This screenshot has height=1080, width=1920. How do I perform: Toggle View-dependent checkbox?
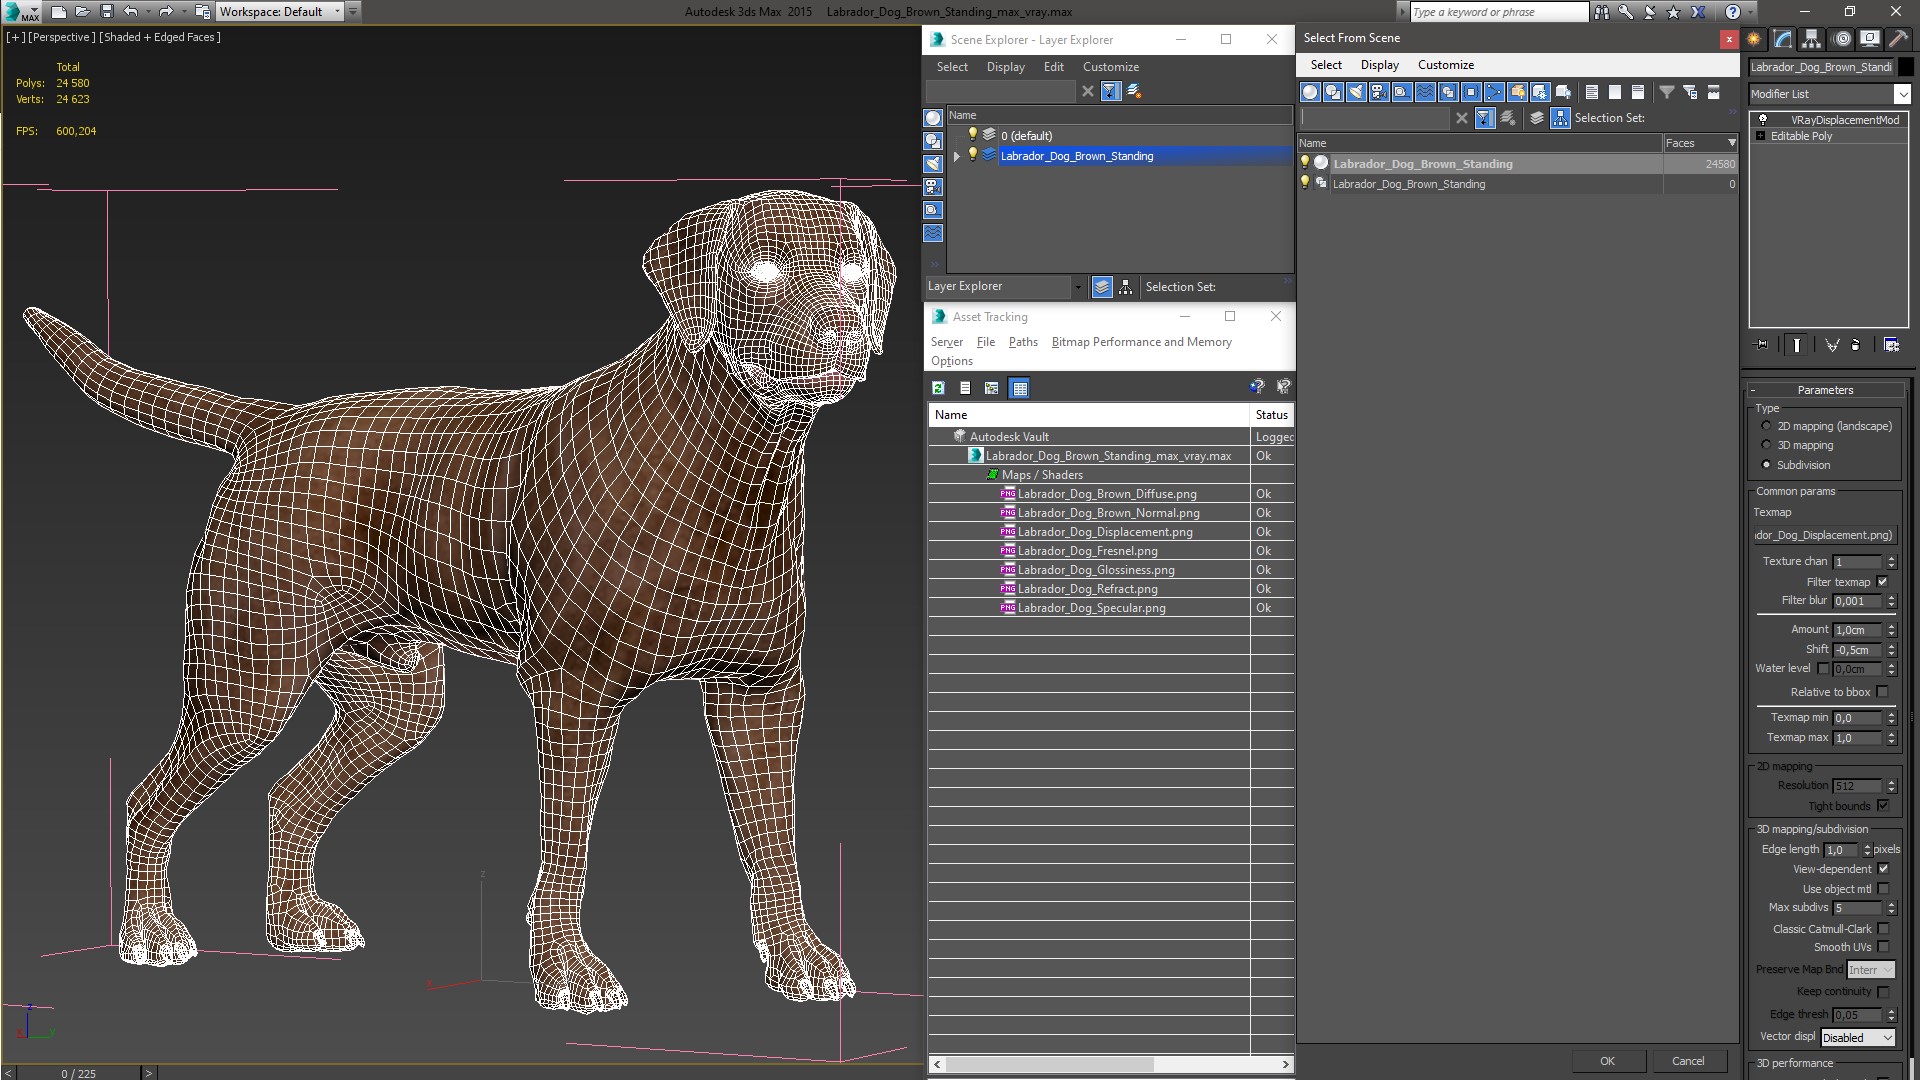click(x=1883, y=869)
